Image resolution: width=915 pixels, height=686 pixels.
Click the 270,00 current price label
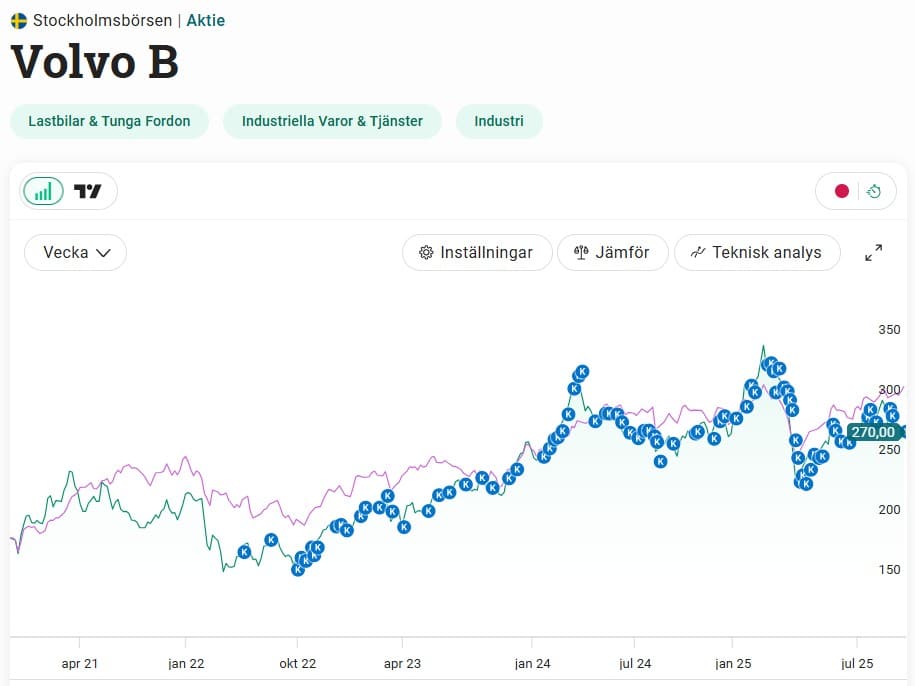click(x=873, y=432)
